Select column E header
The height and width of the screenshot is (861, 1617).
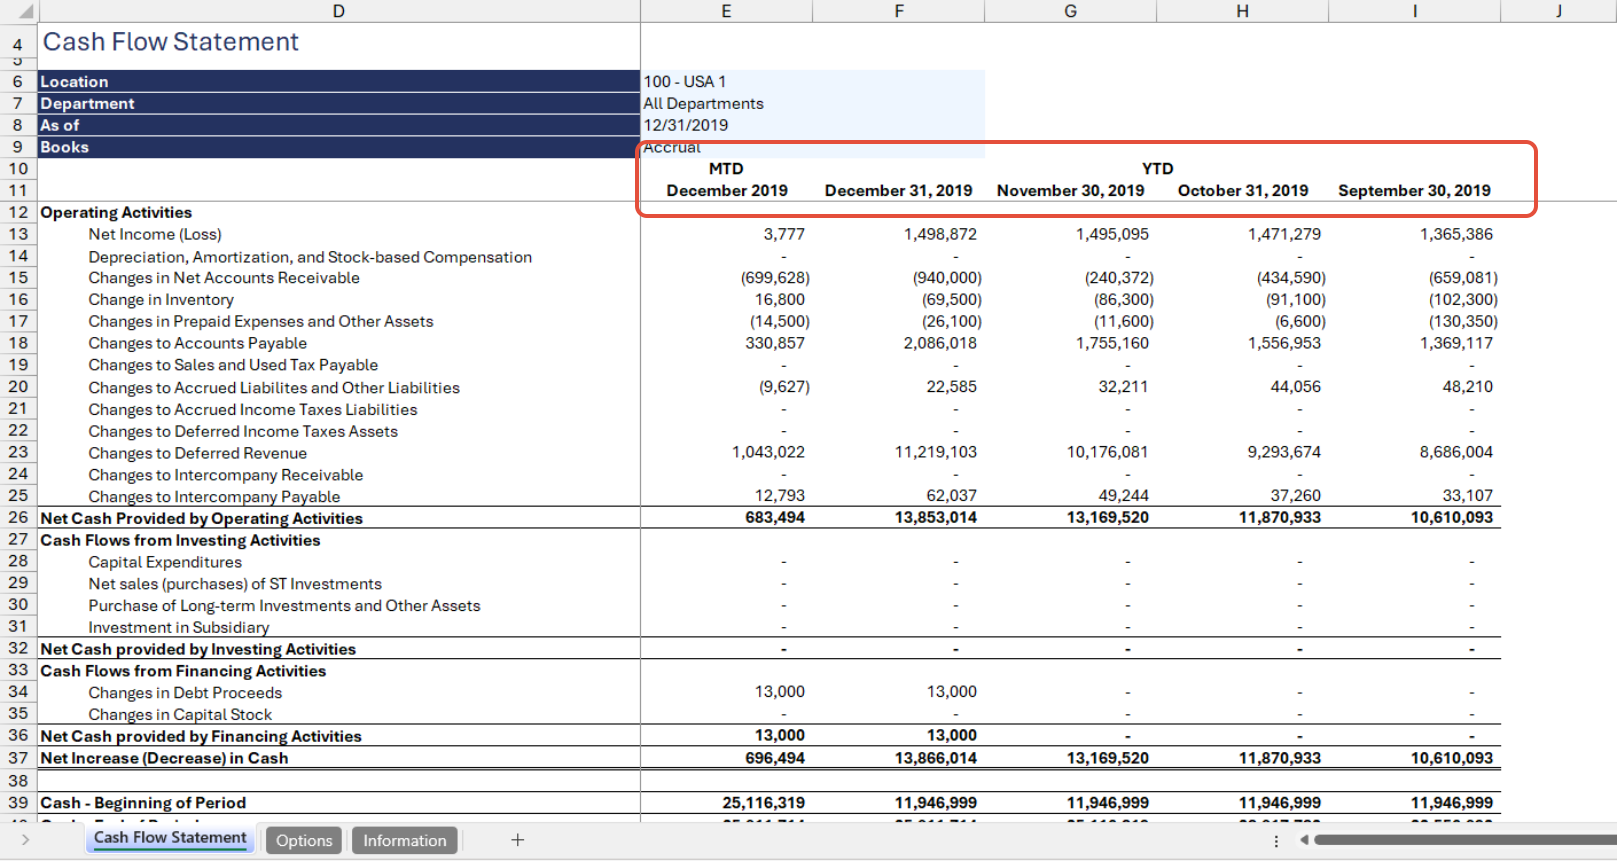click(x=726, y=11)
